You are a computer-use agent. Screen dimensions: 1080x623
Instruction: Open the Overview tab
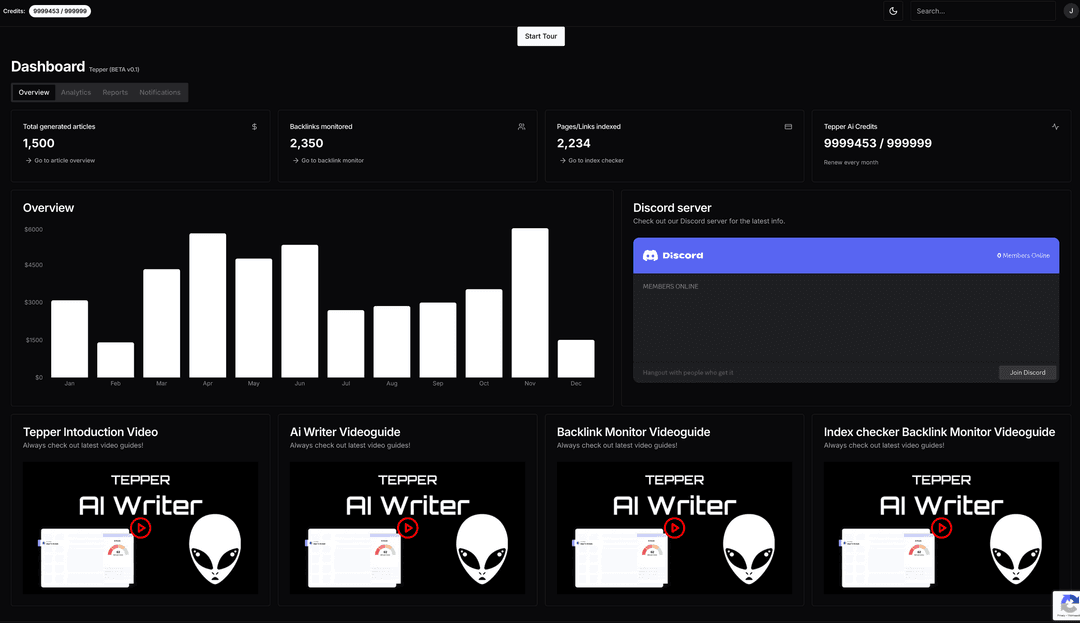tap(34, 92)
